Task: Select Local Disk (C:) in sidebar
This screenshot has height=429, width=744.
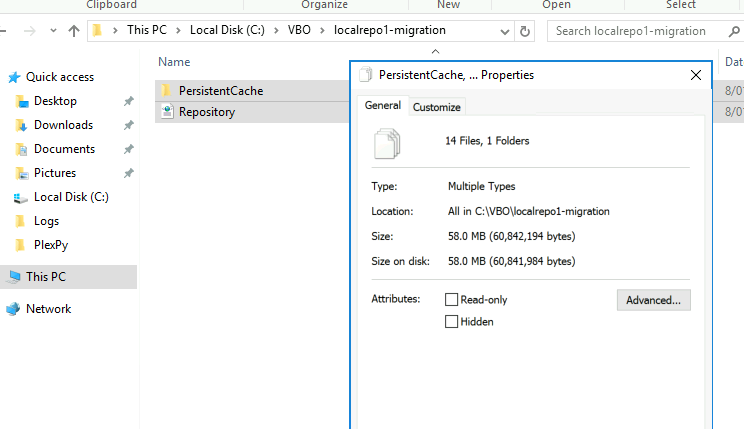Action: click(71, 197)
